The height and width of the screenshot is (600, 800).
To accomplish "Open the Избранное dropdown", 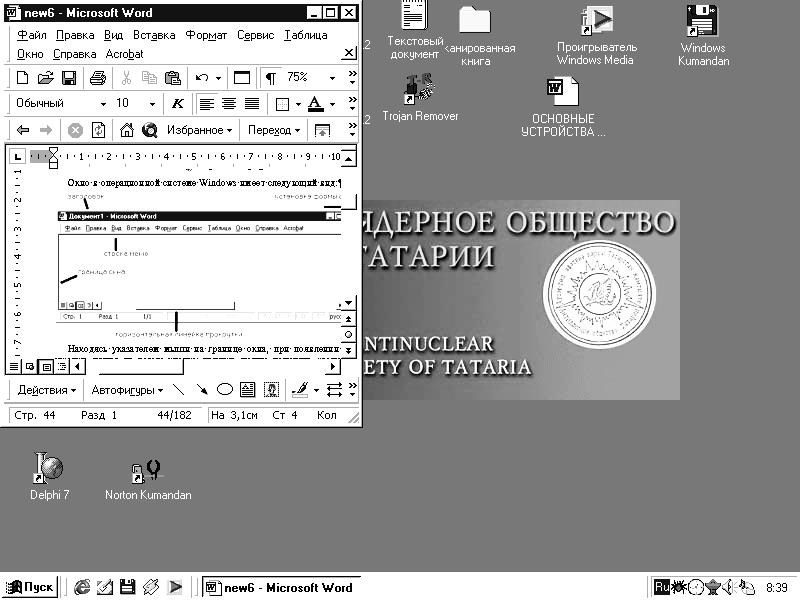I will (199, 130).
